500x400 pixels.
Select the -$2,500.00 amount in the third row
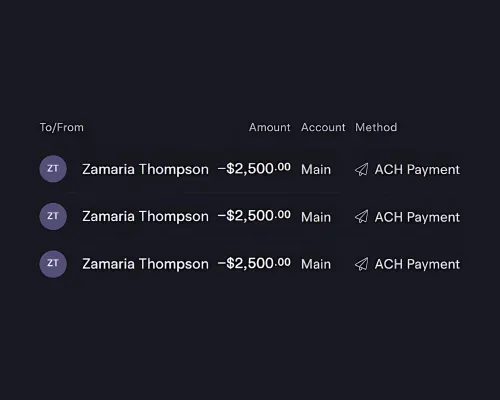(254, 263)
